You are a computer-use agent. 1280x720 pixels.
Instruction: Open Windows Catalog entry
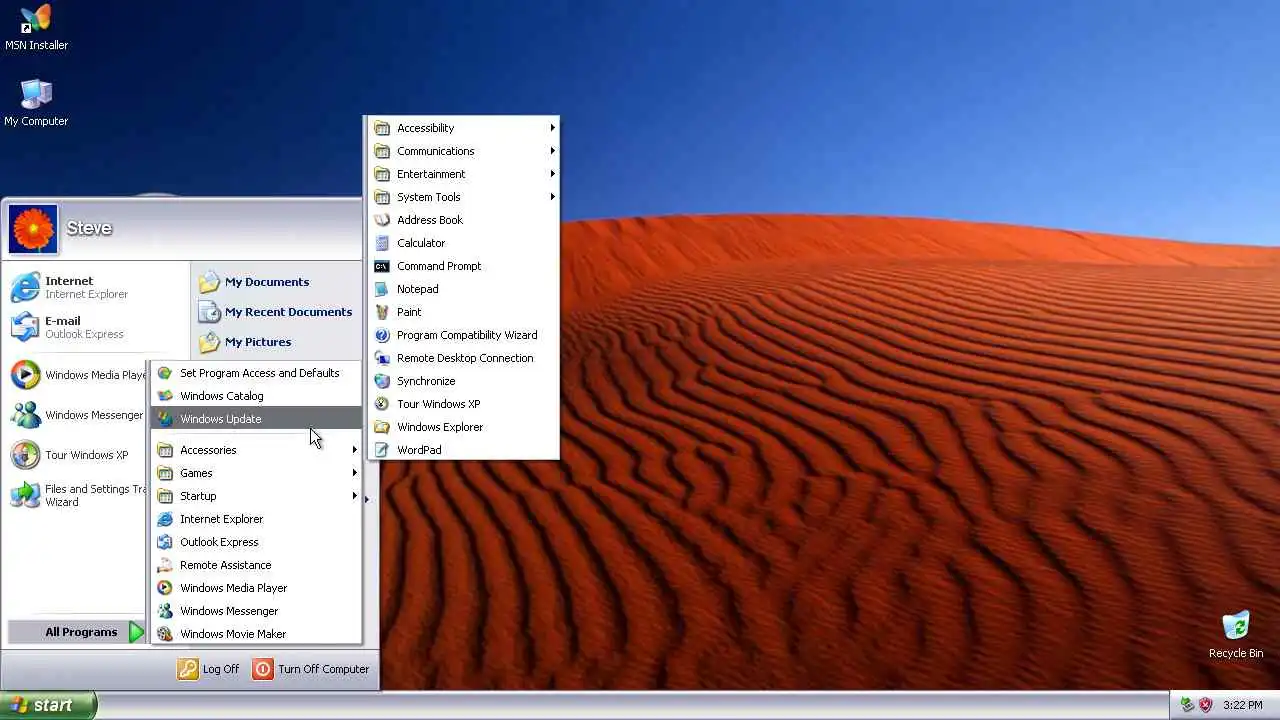coord(256,396)
